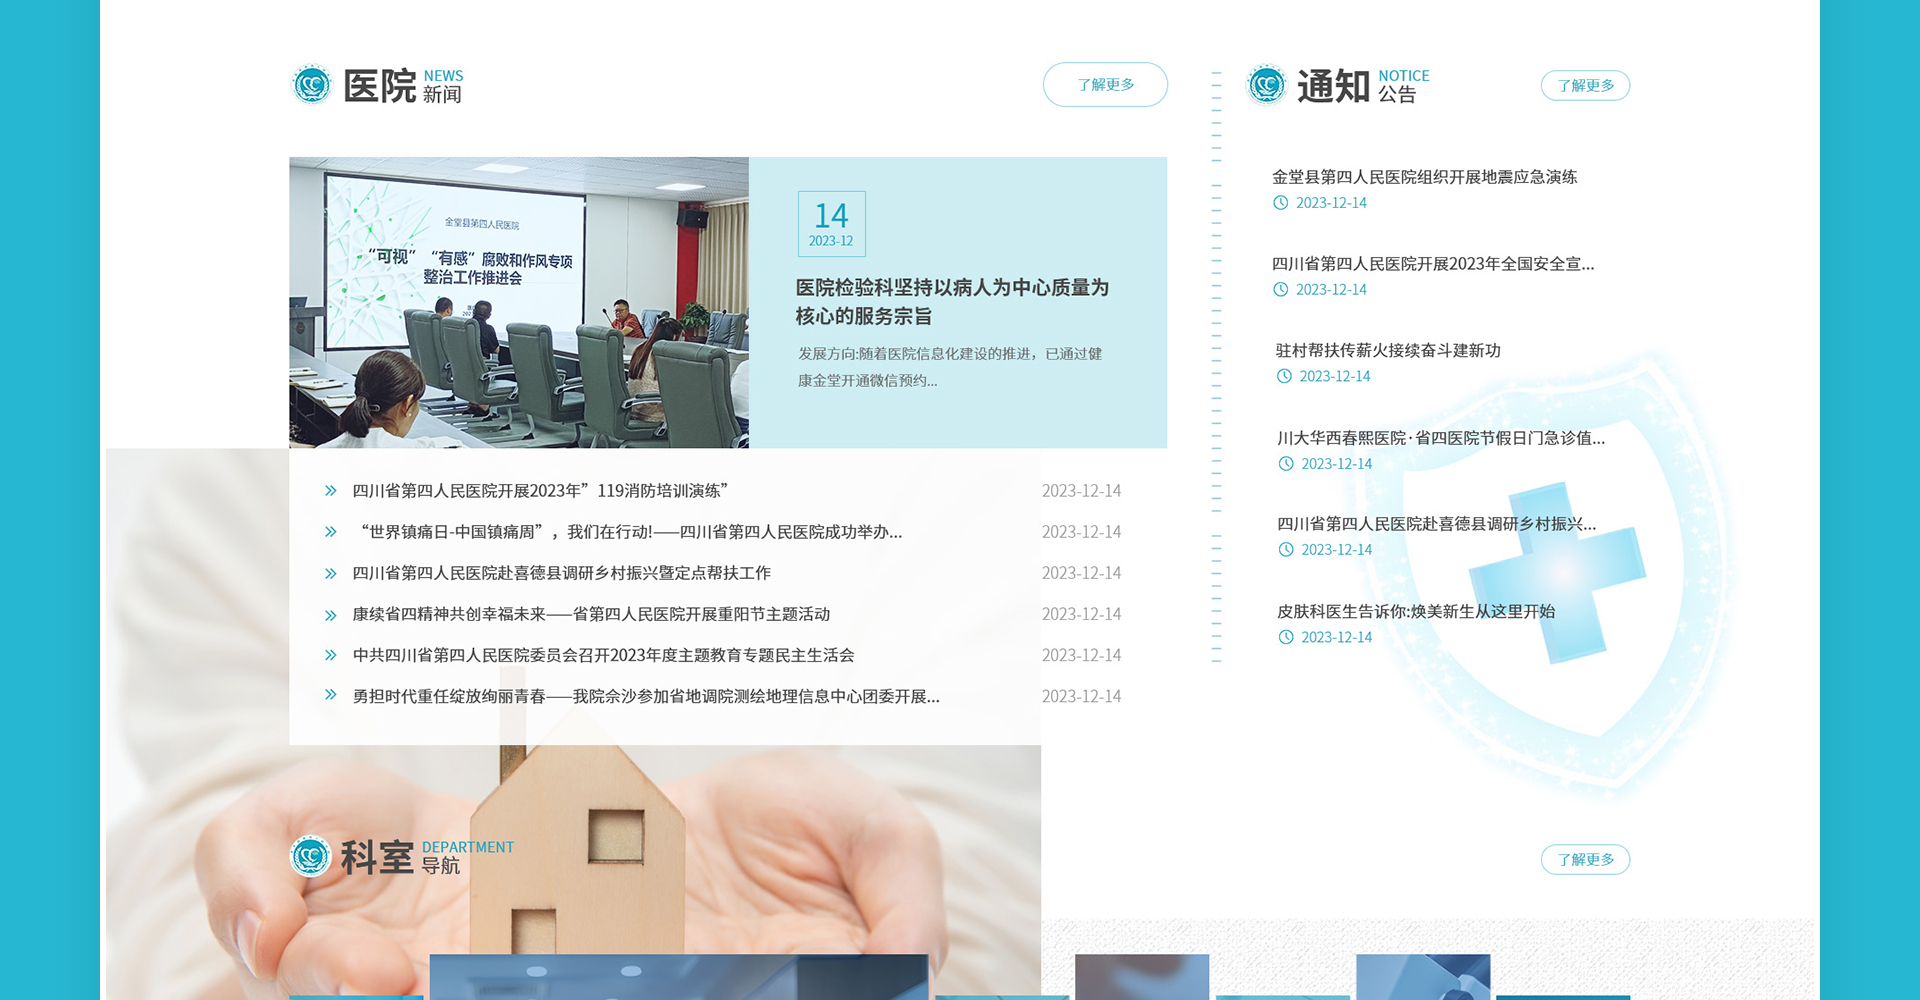This screenshot has height=1000, width=1920.
Task: Click the logo icon beside 科室导航 heading
Action: coord(310,856)
